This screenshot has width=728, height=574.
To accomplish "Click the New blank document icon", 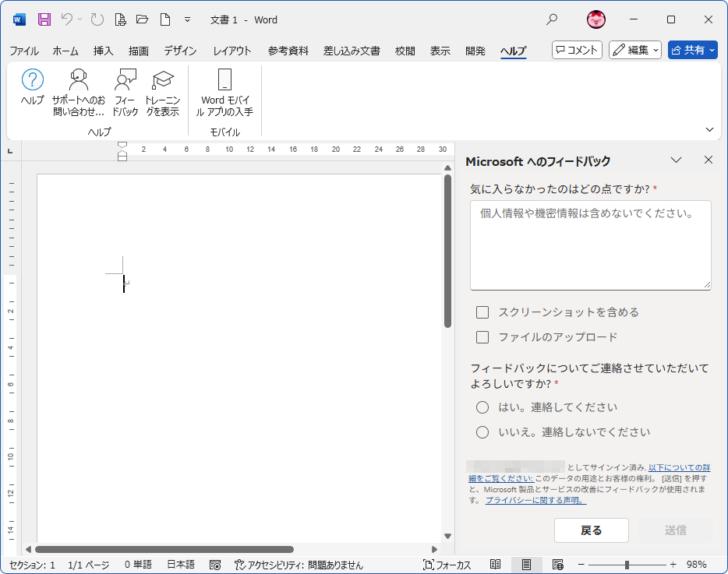I will 165,20.
